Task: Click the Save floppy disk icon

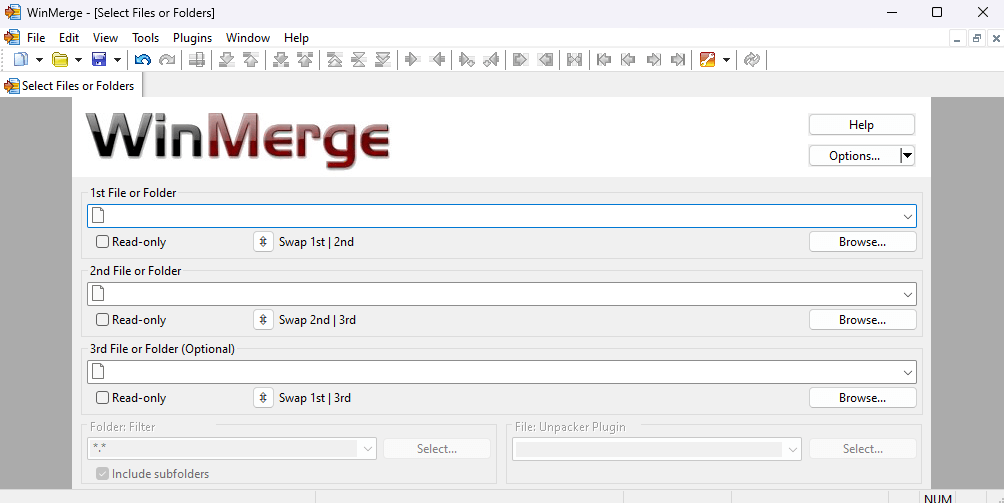Action: click(x=99, y=60)
